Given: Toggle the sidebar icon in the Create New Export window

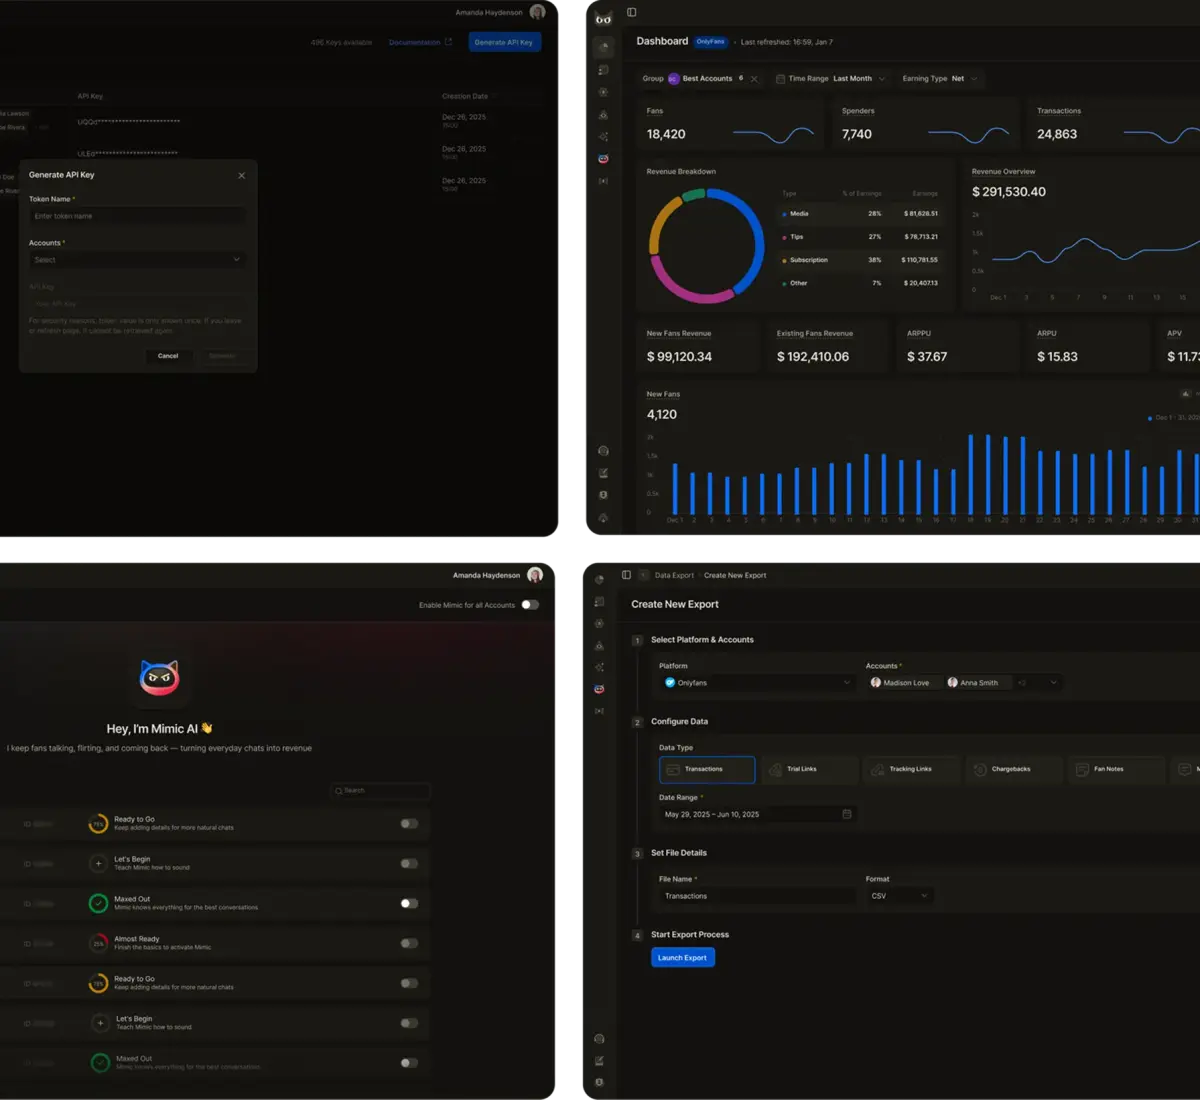Looking at the screenshot, I should (626, 575).
